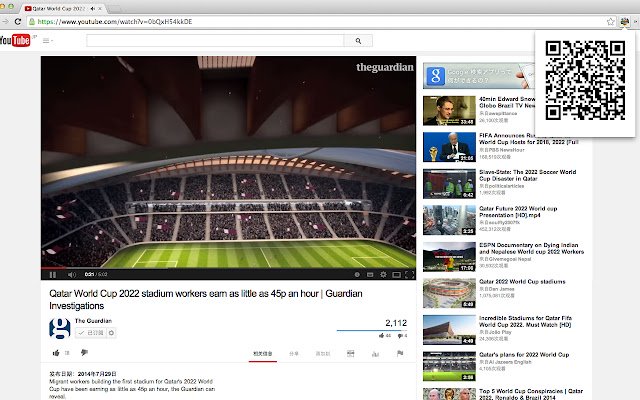Close the Qatar World Cup browser tab
Screen dimensions: 640x400
[100, 9]
